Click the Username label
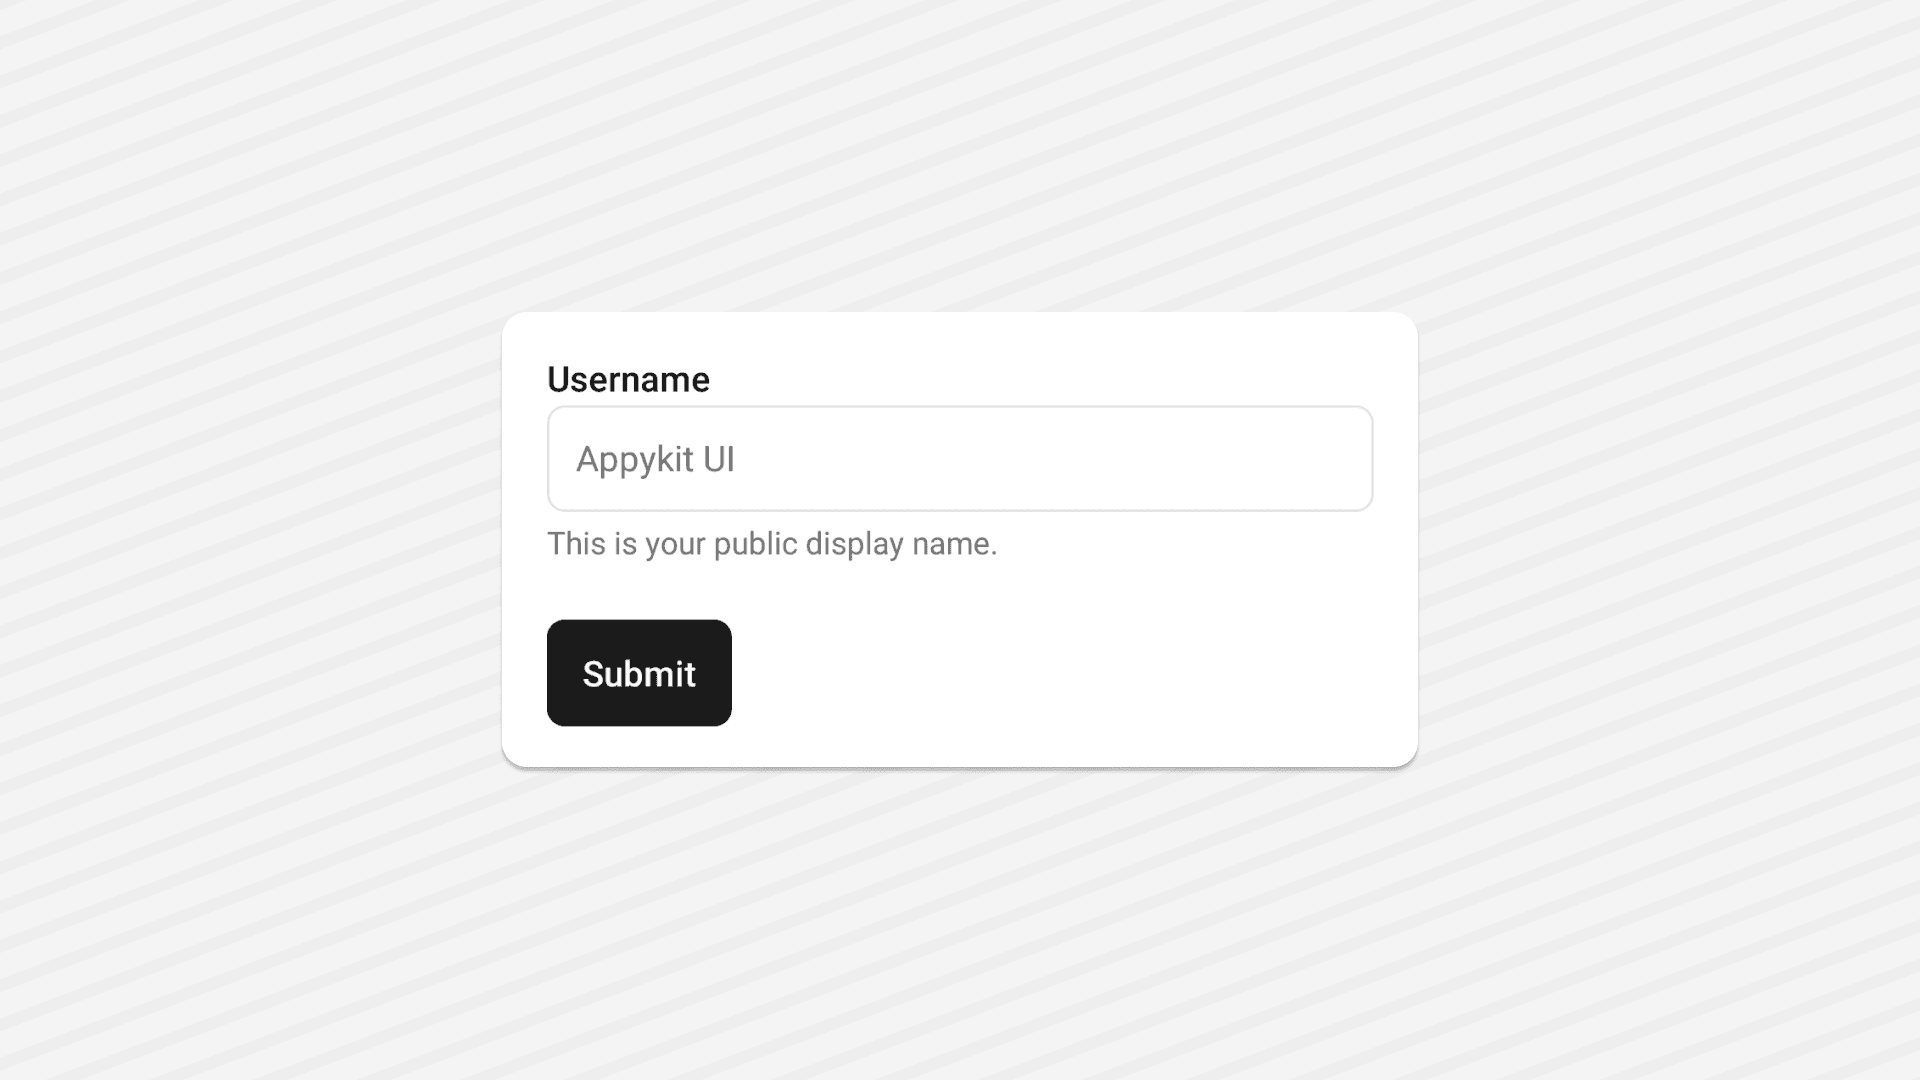The height and width of the screenshot is (1080, 1920). point(628,380)
